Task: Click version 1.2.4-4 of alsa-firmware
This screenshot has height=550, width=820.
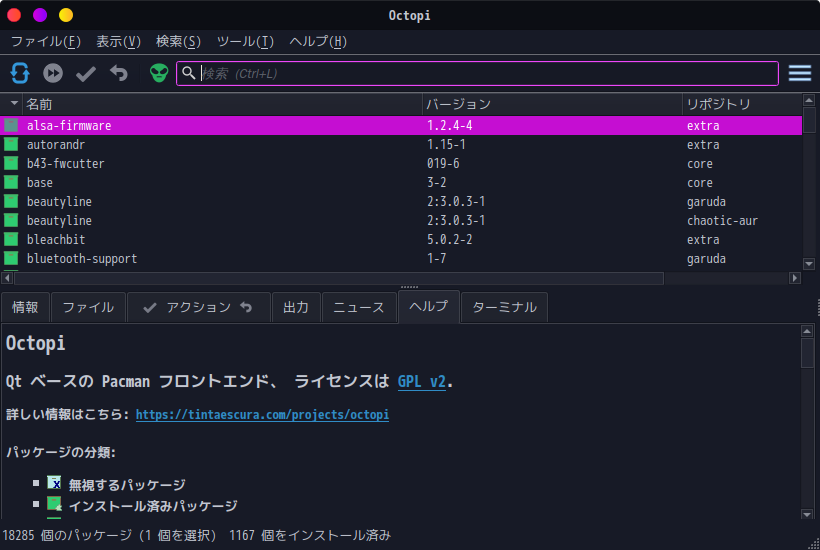Action: [x=450, y=125]
